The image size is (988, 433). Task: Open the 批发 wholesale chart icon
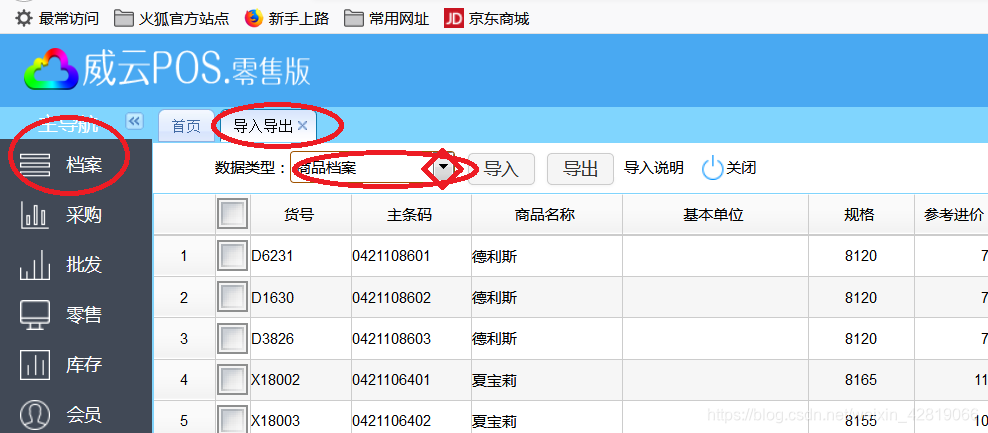pyautogui.click(x=35, y=265)
